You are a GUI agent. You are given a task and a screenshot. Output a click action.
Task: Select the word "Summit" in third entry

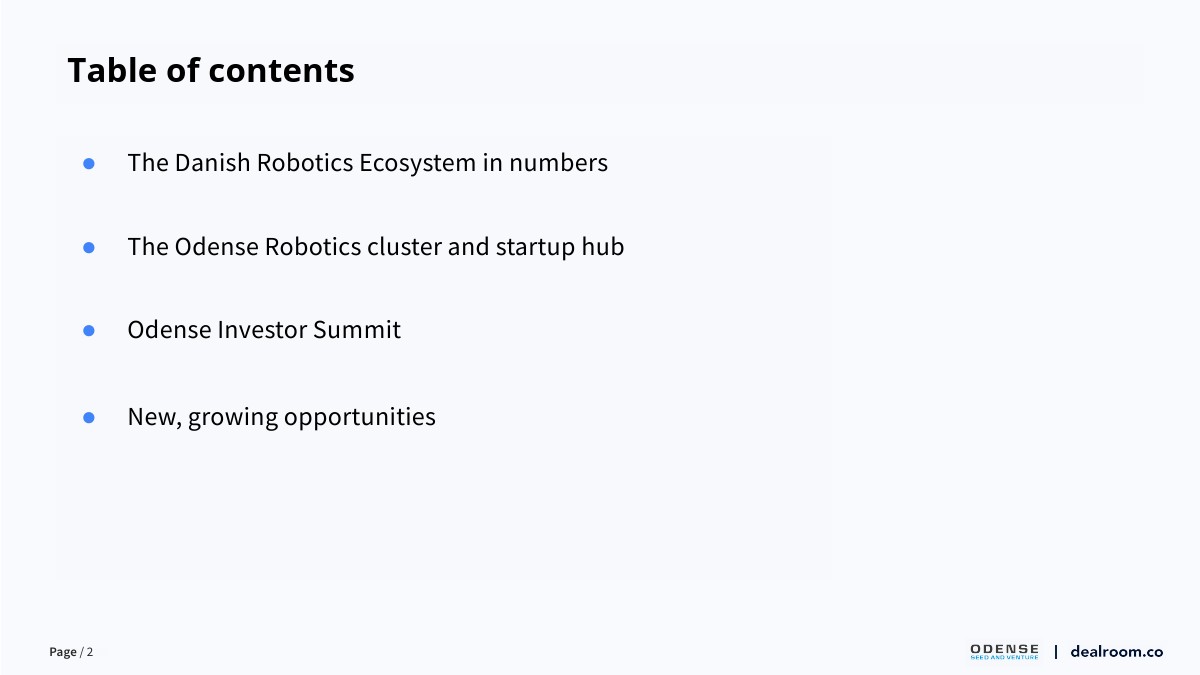357,330
